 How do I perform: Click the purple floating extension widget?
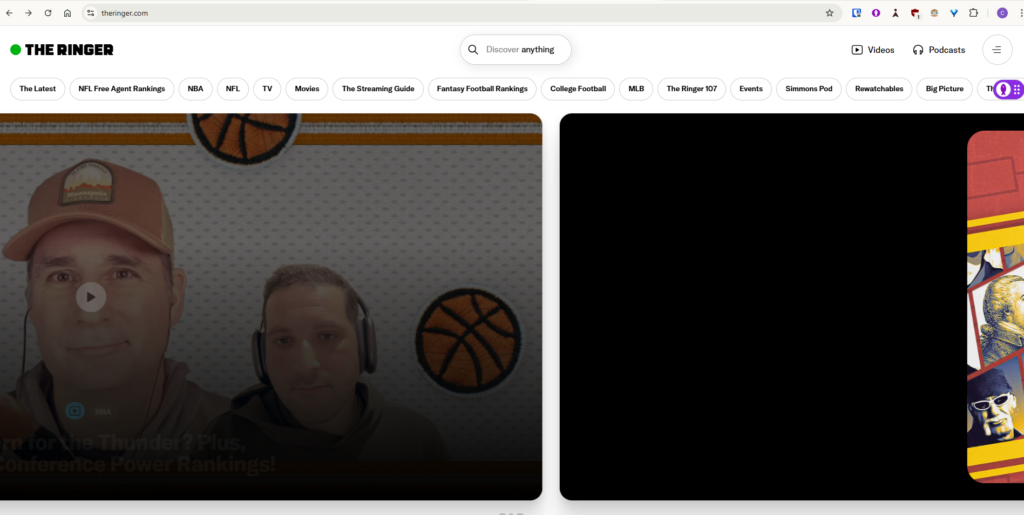(1006, 89)
